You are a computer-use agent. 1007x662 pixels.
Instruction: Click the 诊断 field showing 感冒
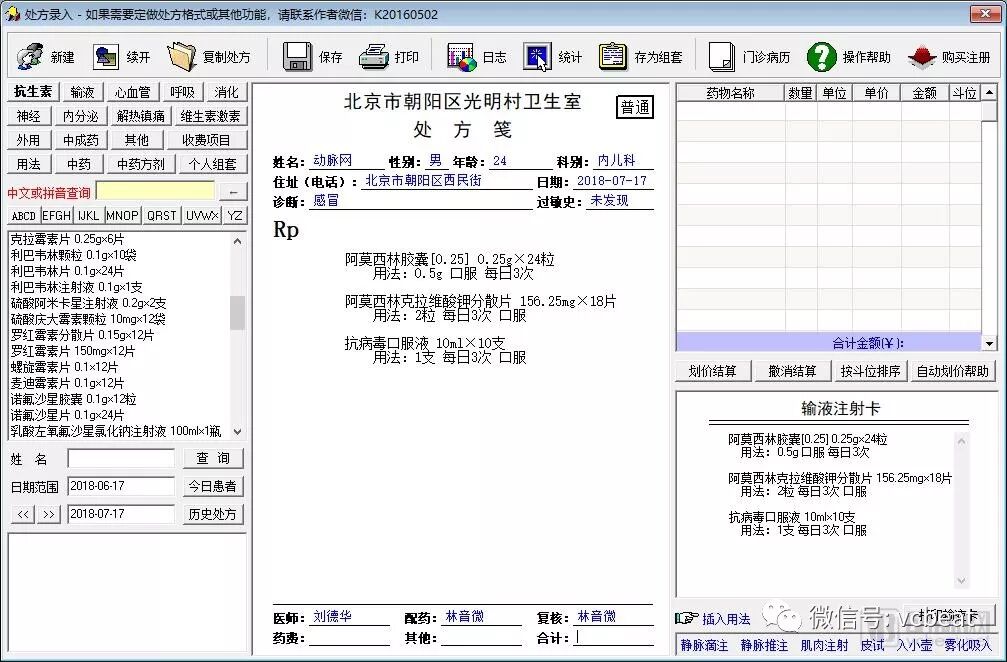tap(421, 201)
